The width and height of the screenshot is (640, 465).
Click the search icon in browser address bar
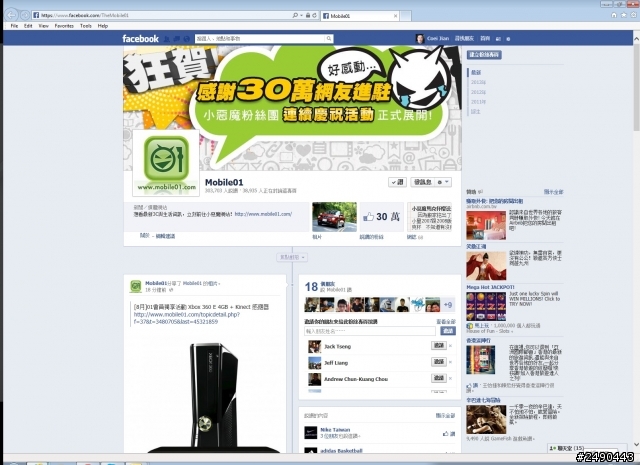pos(295,16)
